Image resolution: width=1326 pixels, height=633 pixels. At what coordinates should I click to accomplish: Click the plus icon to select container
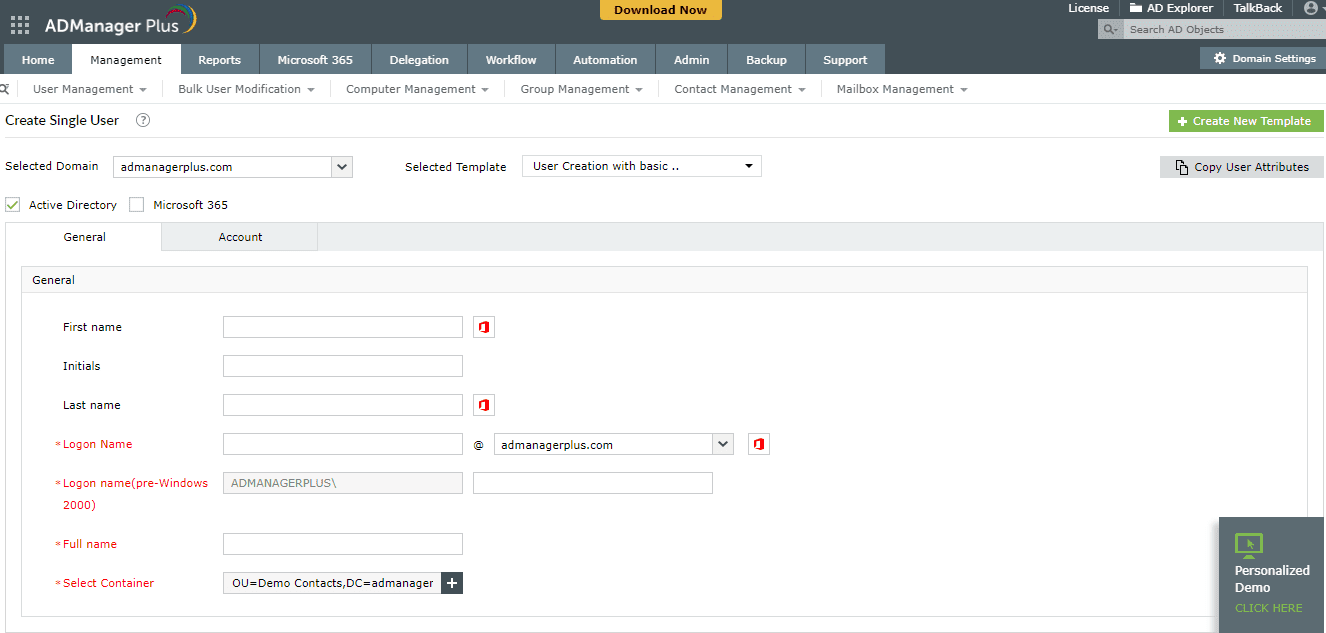(x=452, y=583)
